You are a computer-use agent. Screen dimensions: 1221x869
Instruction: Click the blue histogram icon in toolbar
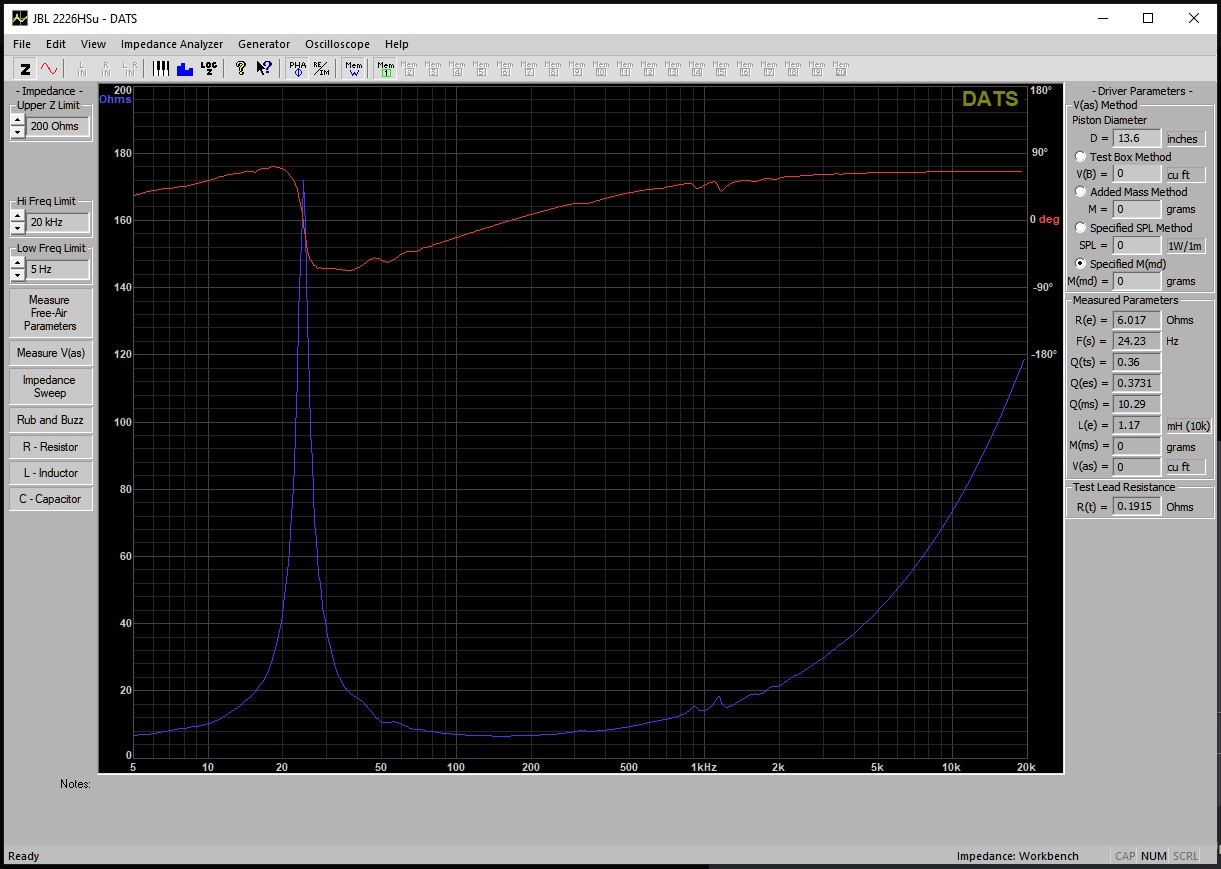tap(185, 68)
